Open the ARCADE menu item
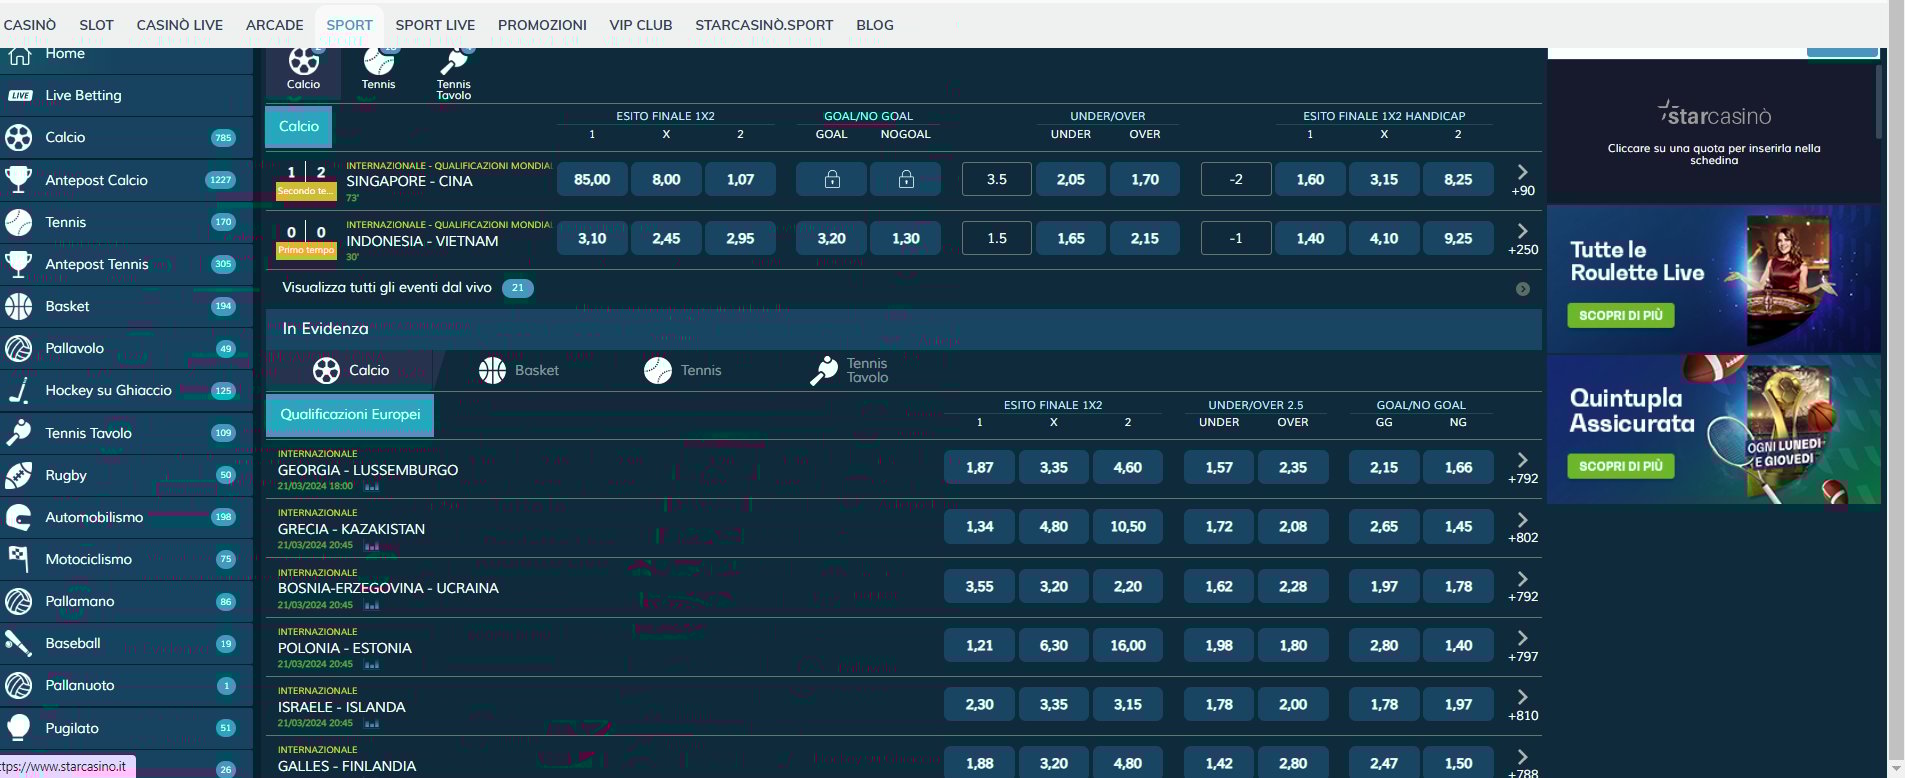 [x=275, y=25]
